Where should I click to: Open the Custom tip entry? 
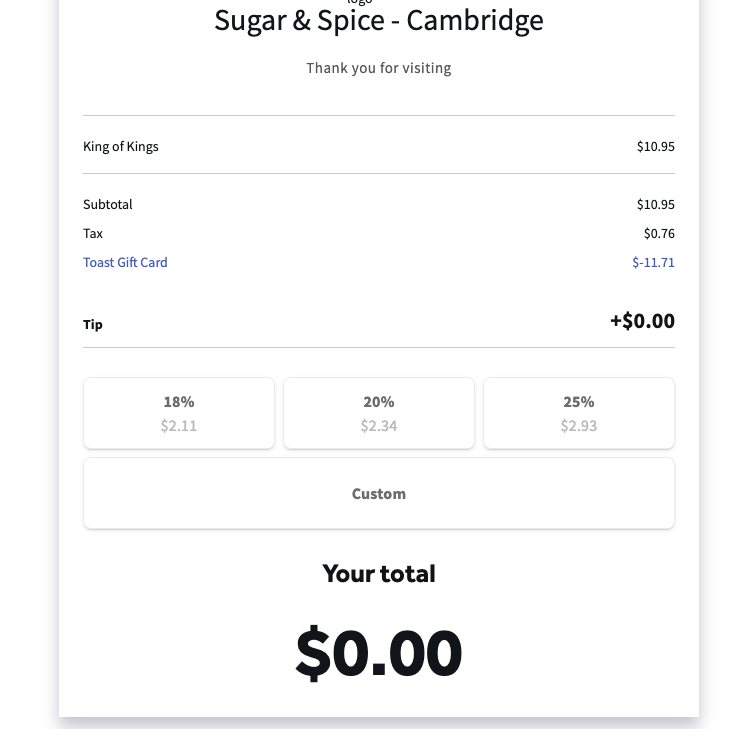[379, 493]
